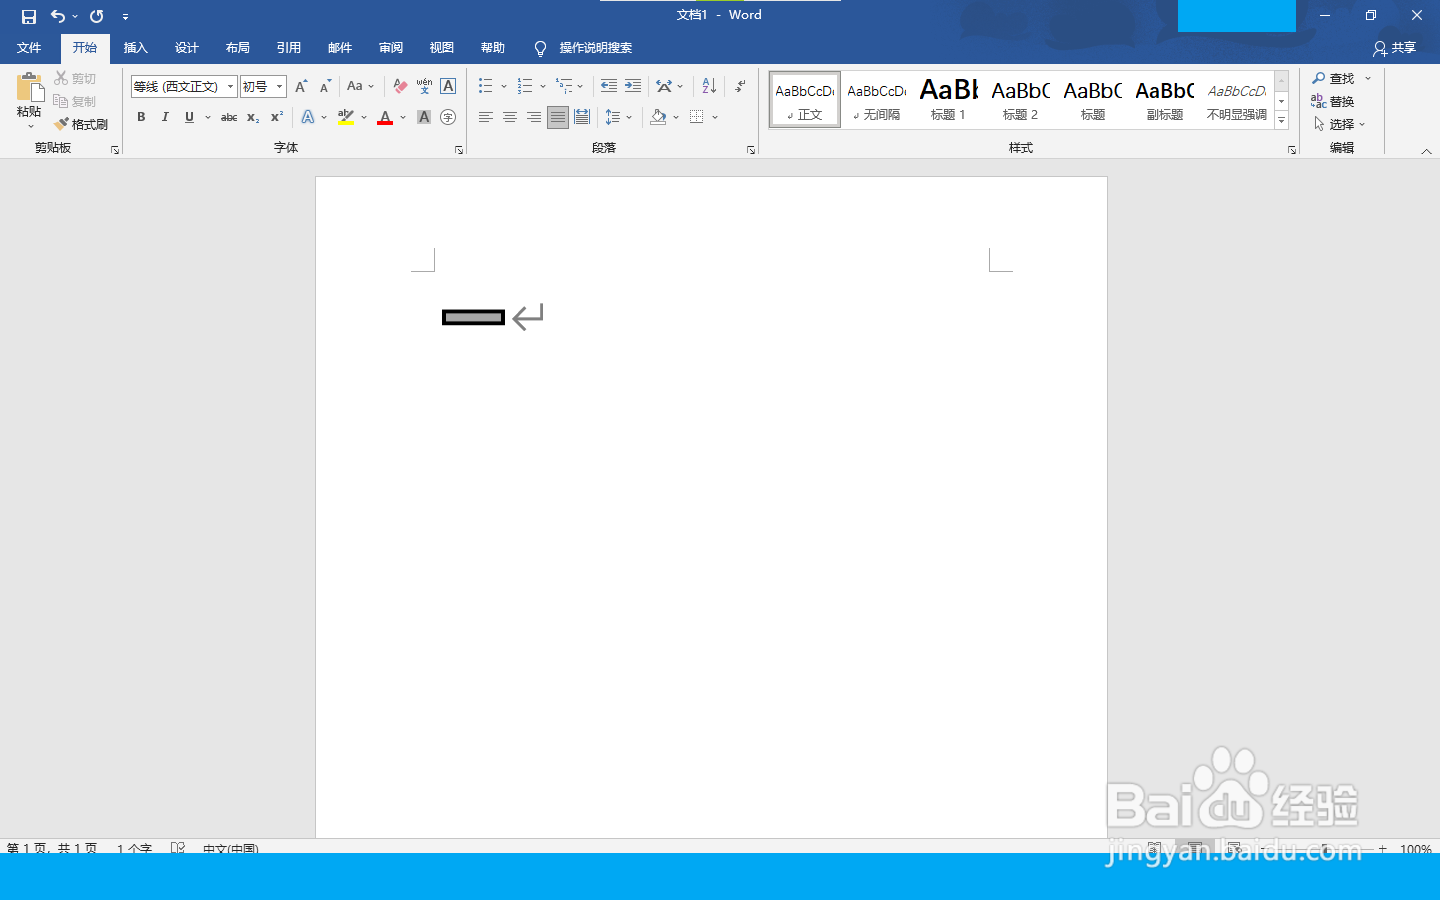This screenshot has width=1440, height=900.
Task: Click the enclosed character (字) icon
Action: tap(448, 117)
